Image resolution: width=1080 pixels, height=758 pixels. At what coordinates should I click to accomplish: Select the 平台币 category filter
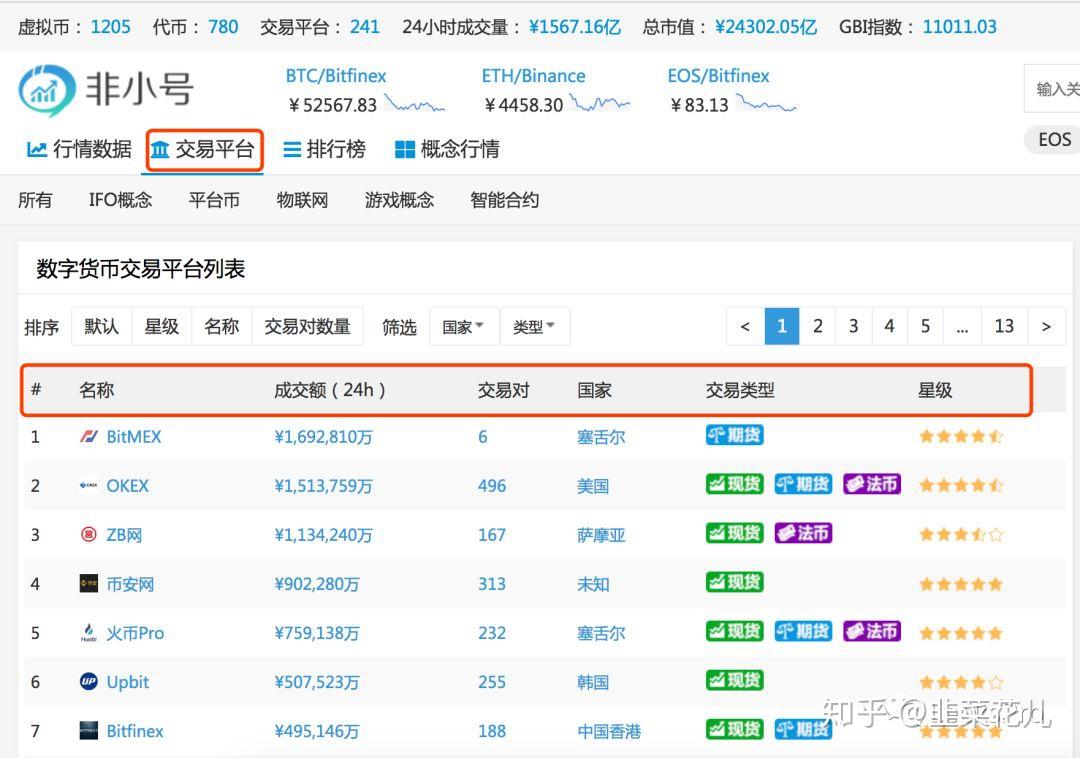coord(214,200)
